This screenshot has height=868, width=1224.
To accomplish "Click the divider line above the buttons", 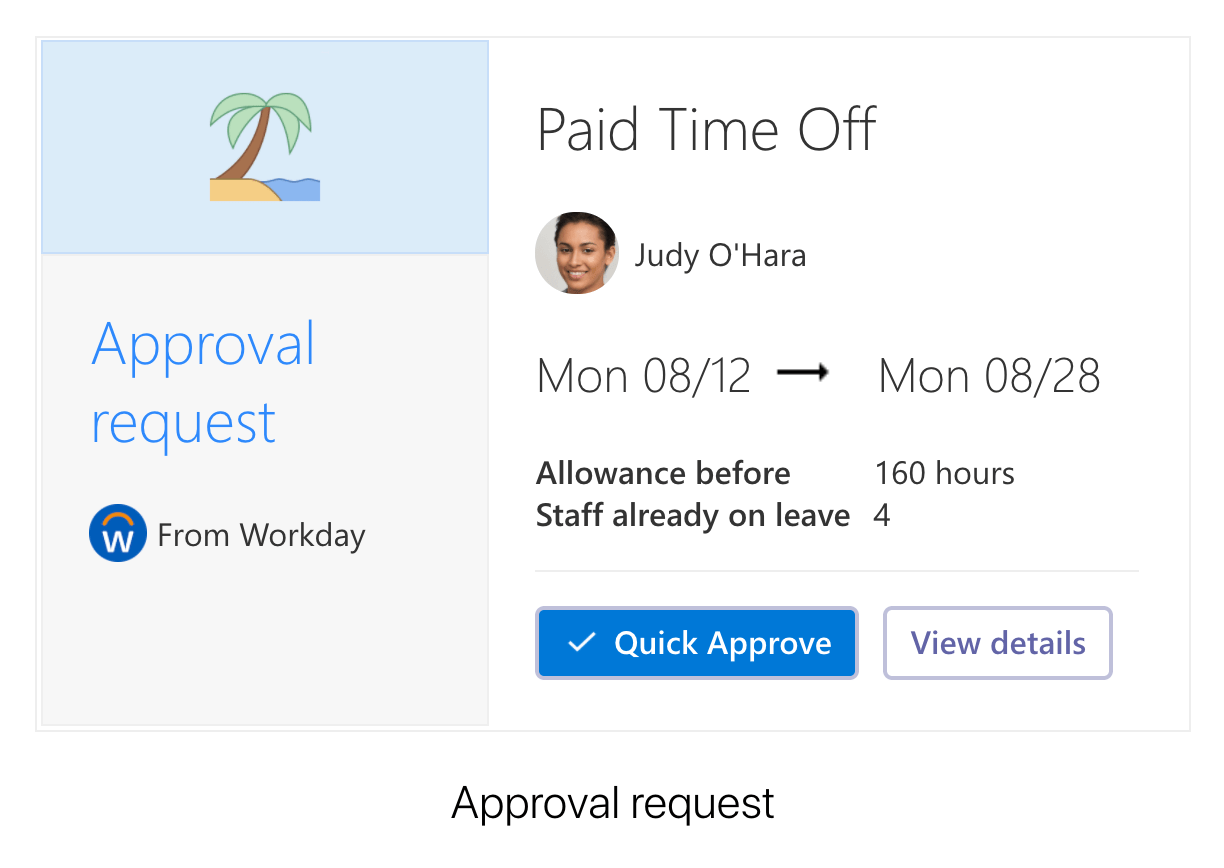I will (x=836, y=571).
